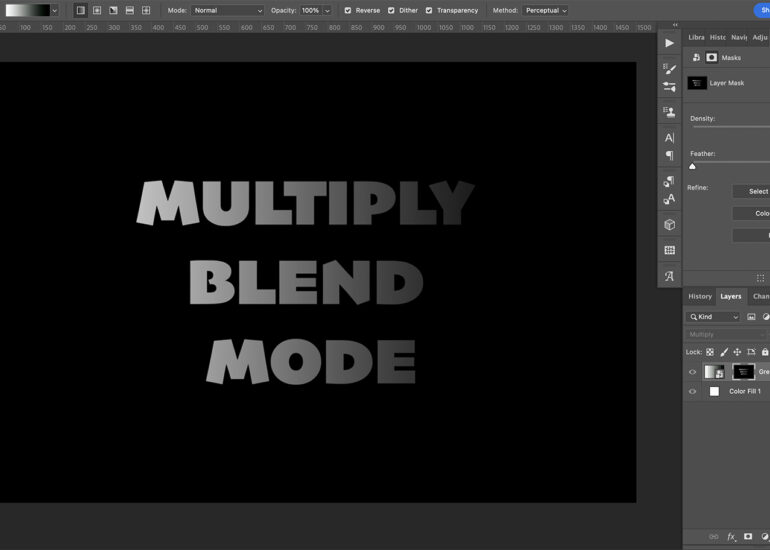Add a layer style fx icon
Image resolution: width=770 pixels, height=550 pixels.
pyautogui.click(x=731, y=537)
